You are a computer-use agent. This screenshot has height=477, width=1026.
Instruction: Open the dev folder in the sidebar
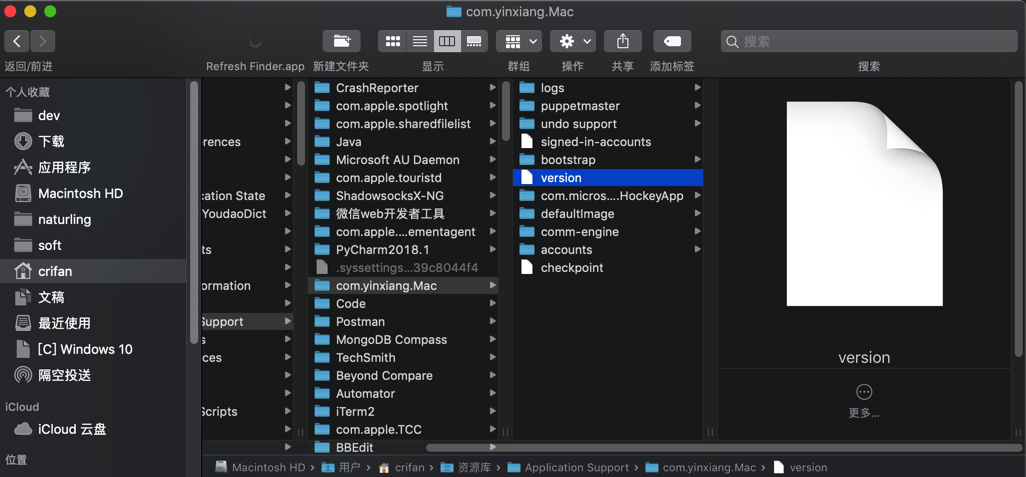(x=93, y=115)
